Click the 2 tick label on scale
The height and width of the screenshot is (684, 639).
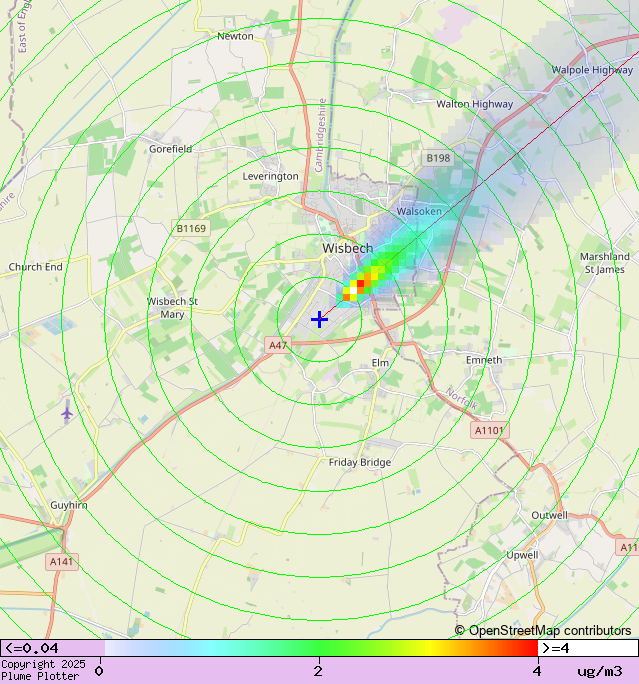[x=318, y=671]
